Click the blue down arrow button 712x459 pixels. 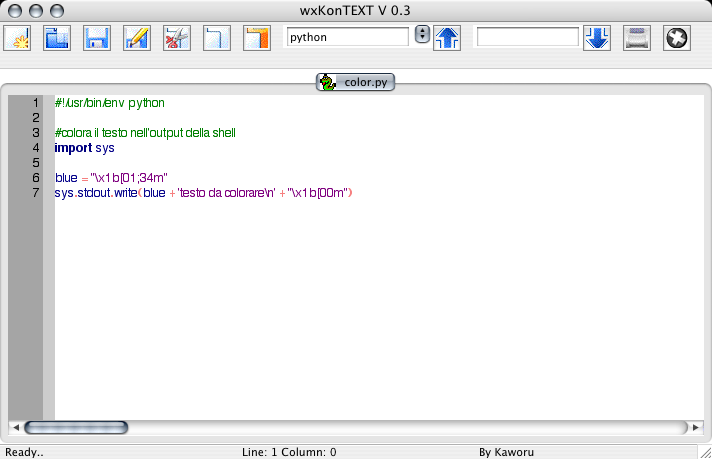coord(597,38)
